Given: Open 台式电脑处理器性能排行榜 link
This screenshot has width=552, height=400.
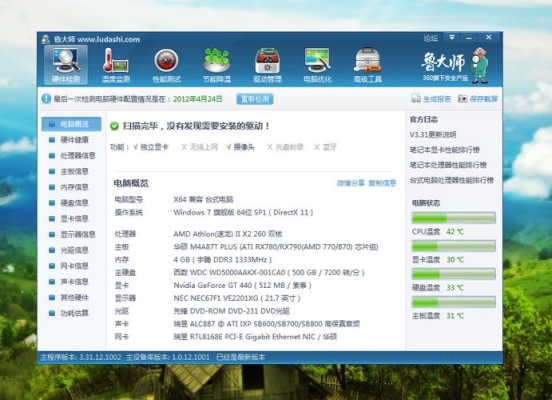Looking at the screenshot, I should (452, 181).
